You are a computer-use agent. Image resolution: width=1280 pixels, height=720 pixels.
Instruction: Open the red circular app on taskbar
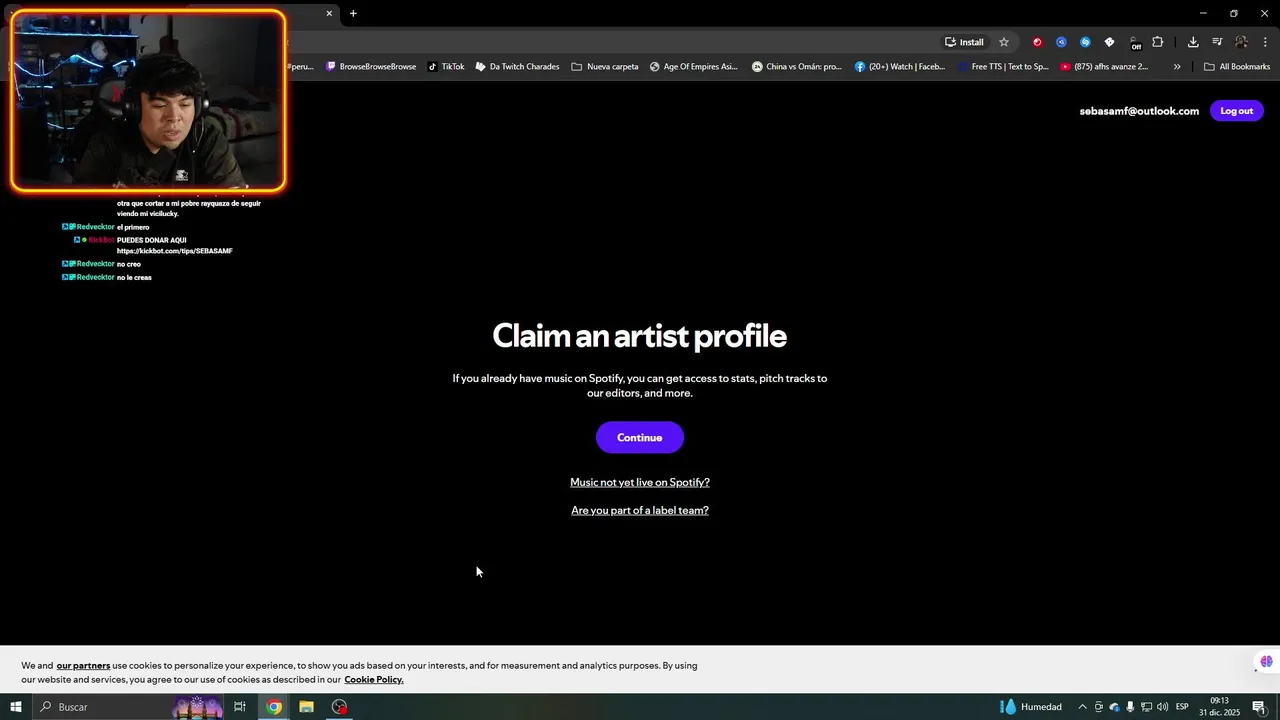(340, 707)
